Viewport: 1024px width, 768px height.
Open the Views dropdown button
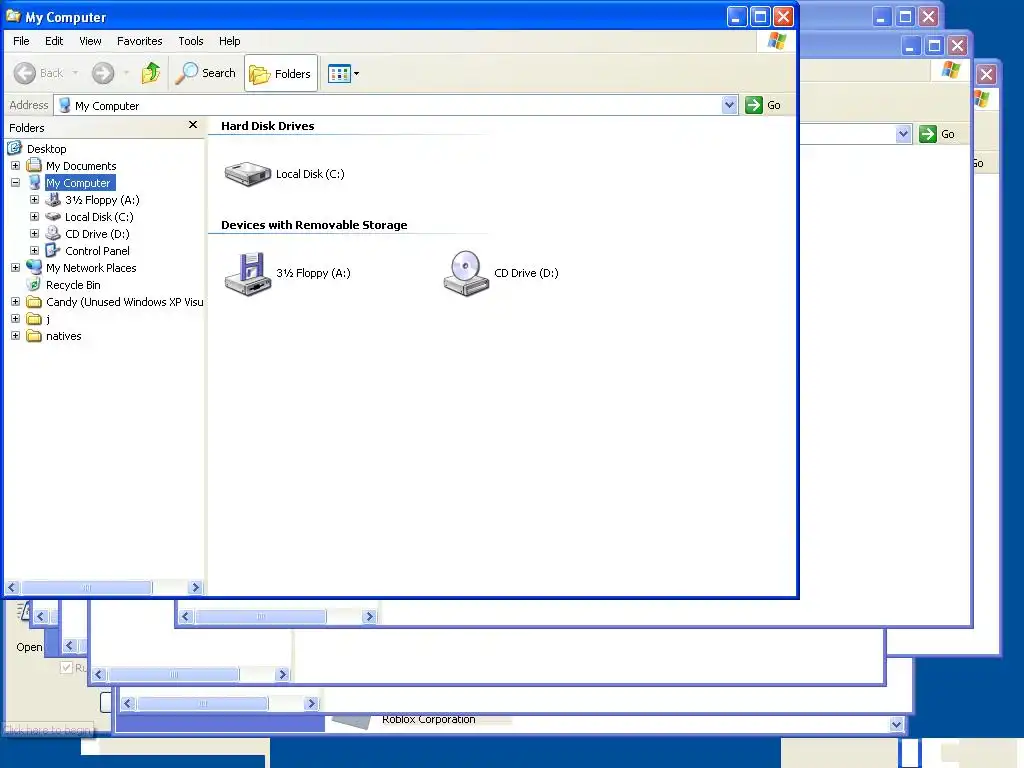(x=344, y=73)
